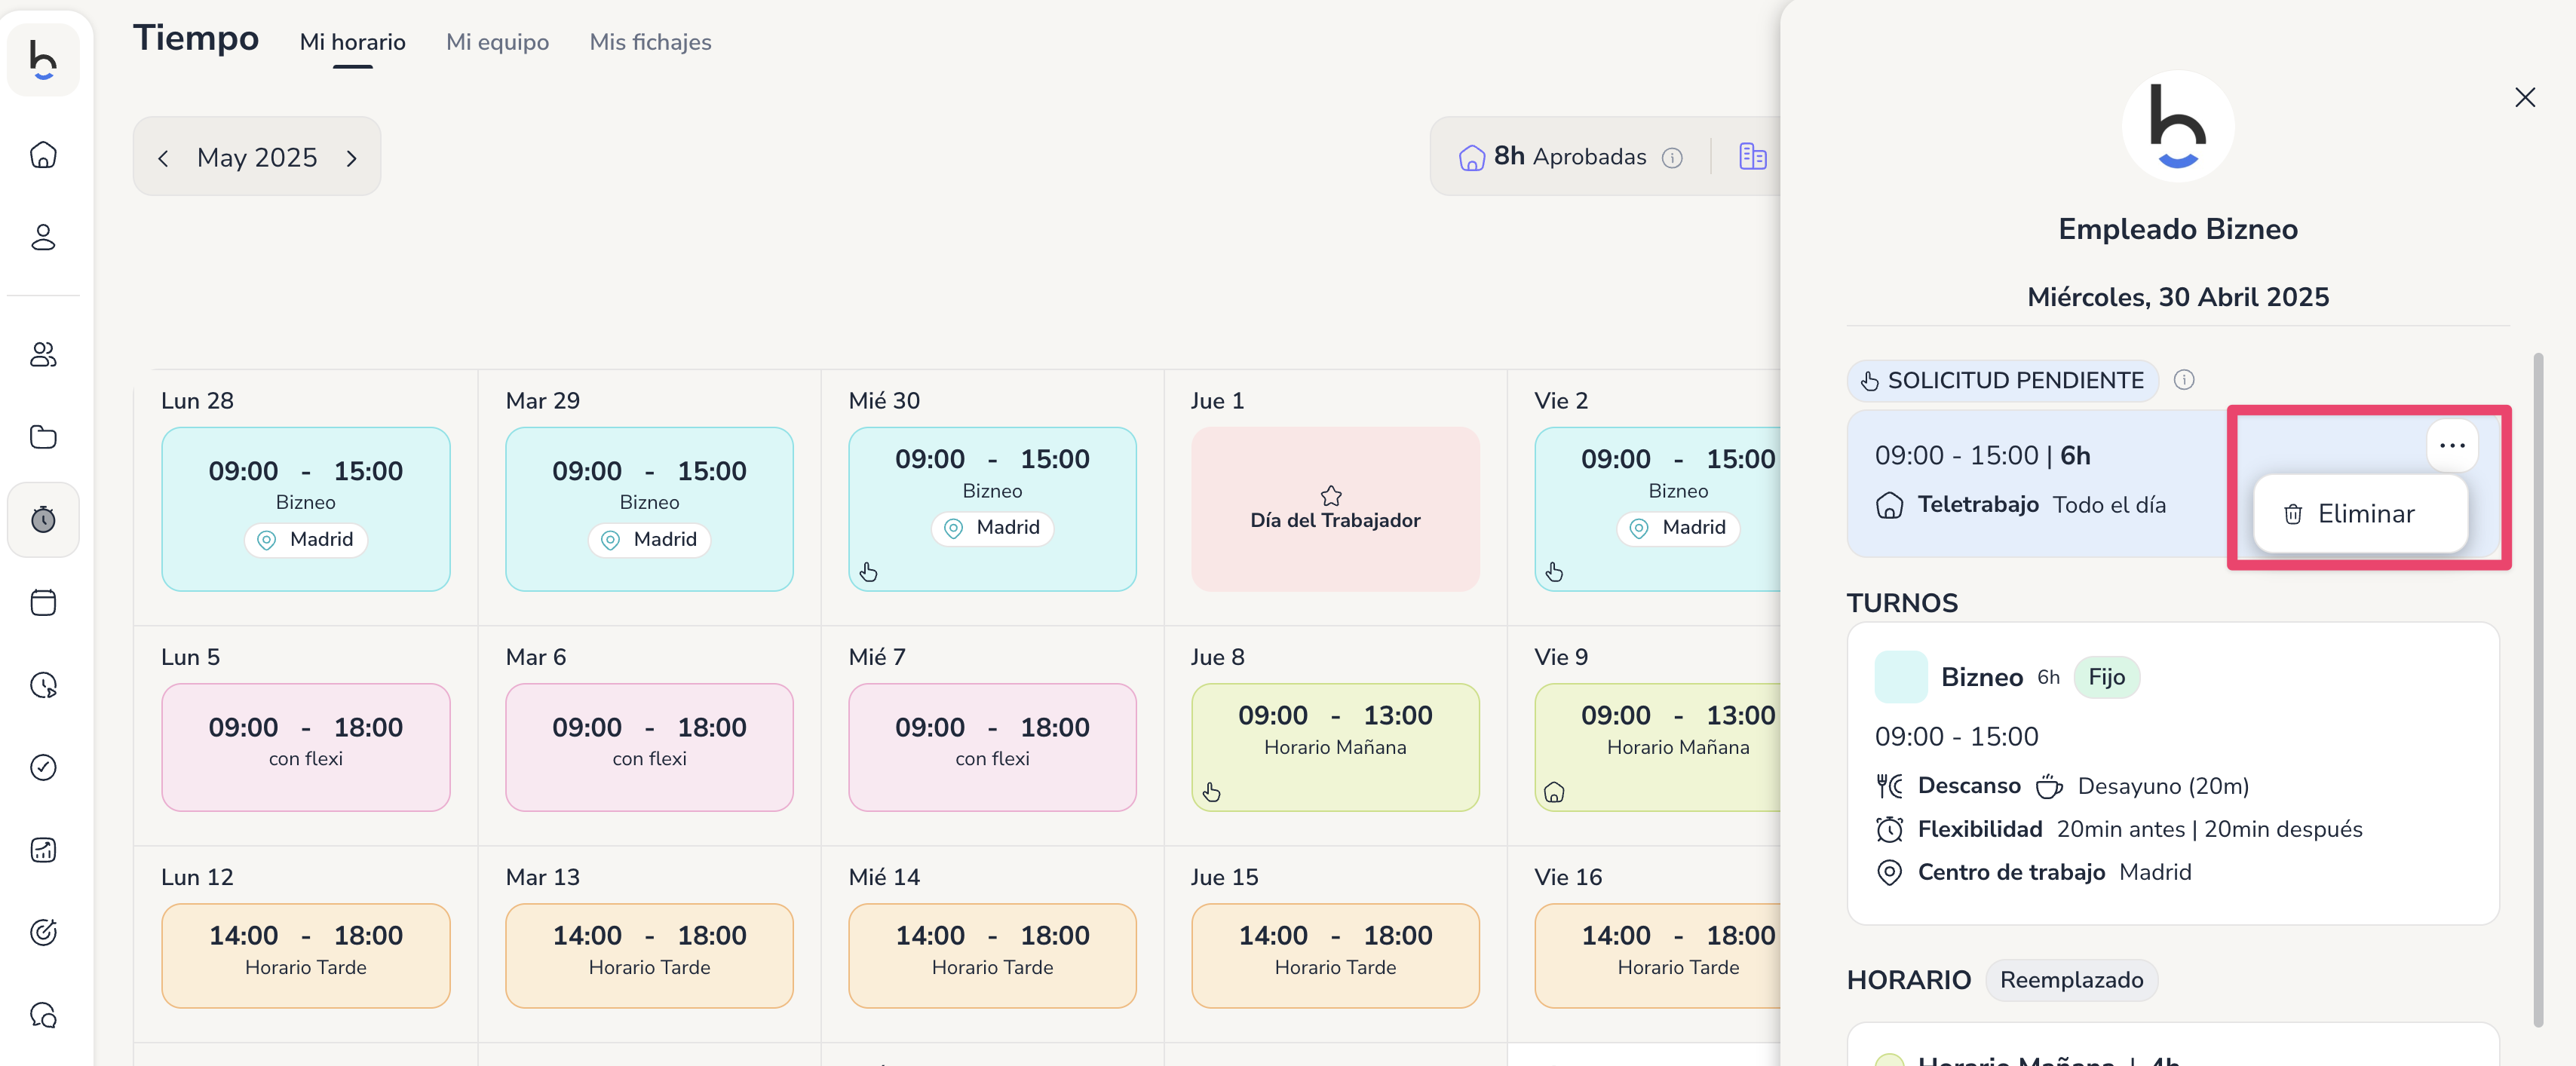Choose Eliminar from the context menu

tap(2360, 514)
